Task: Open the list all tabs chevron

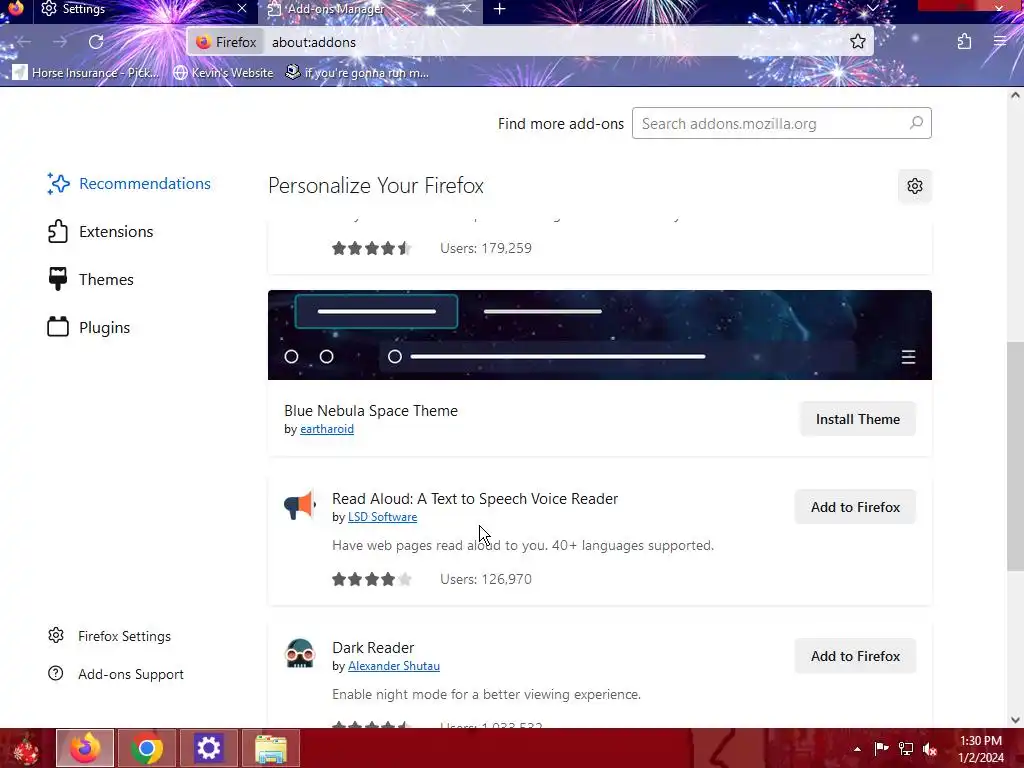Action: (x=872, y=8)
